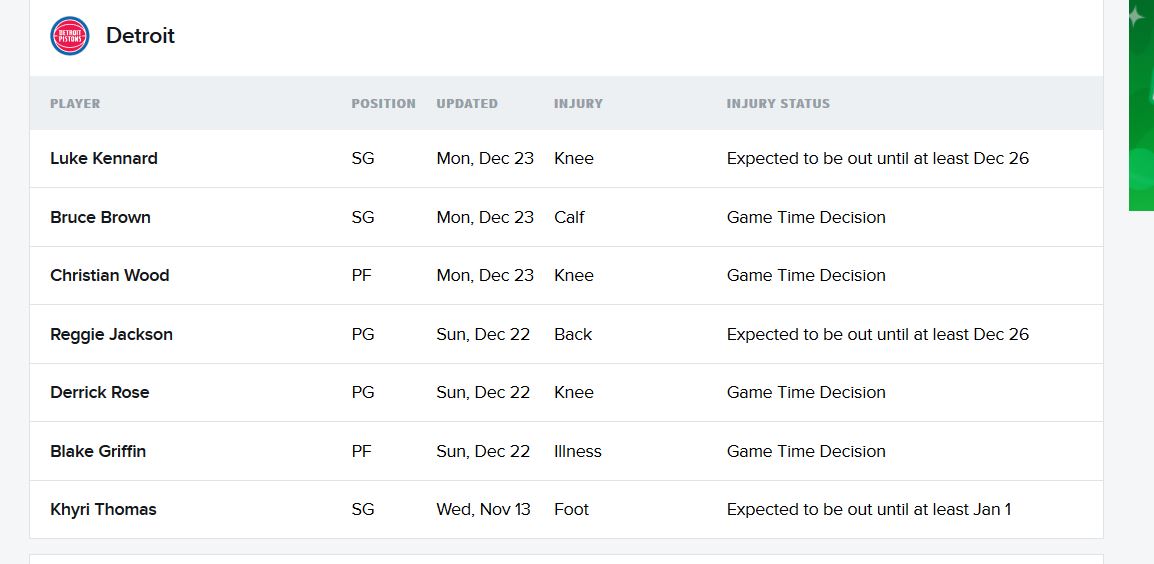Sort by the Position column header
Viewport: 1154px width, 564px height.
(x=383, y=103)
